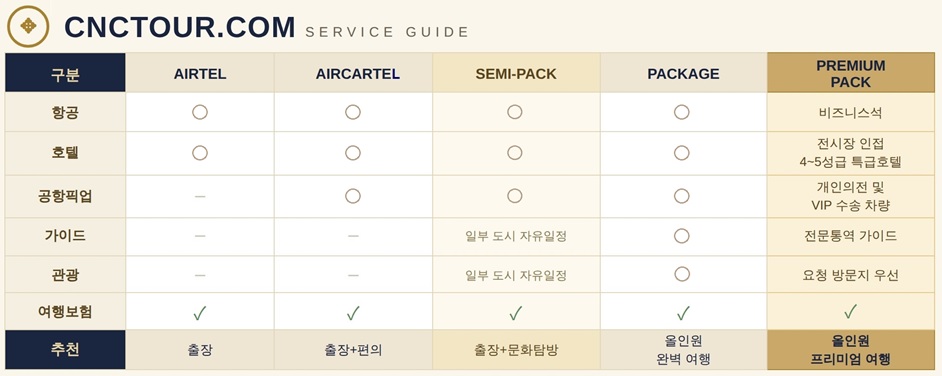
Task: Click the 출장+문화탐방 recommendation cell
Action: (516, 350)
